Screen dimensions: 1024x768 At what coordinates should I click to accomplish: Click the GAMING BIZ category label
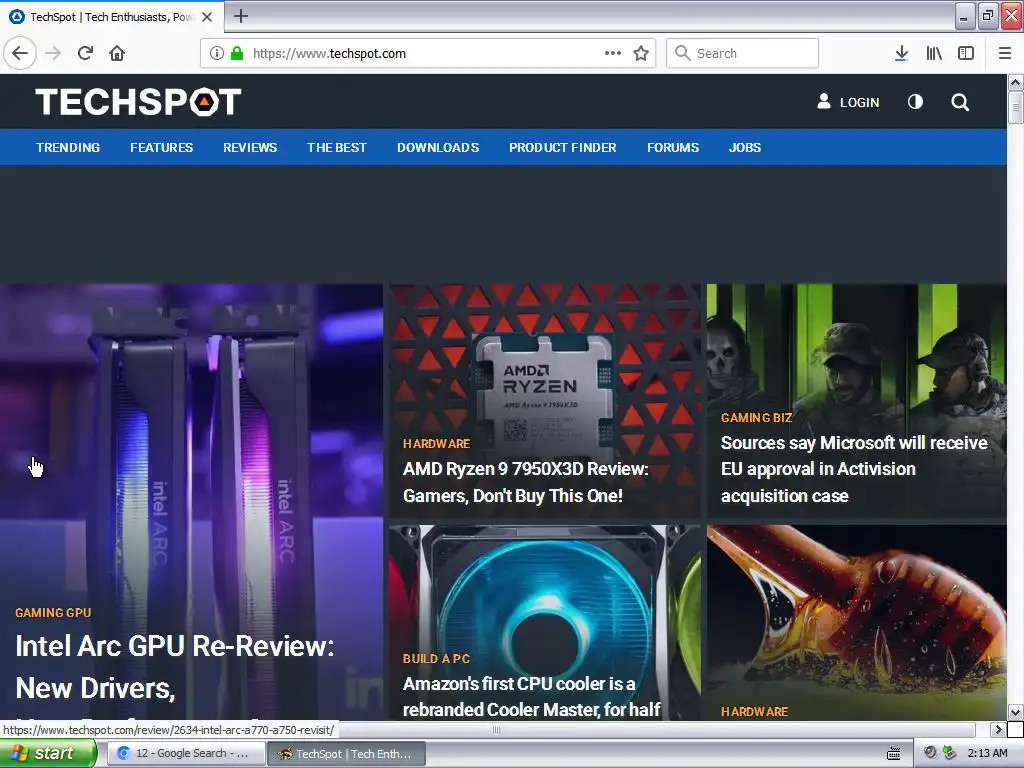756,417
